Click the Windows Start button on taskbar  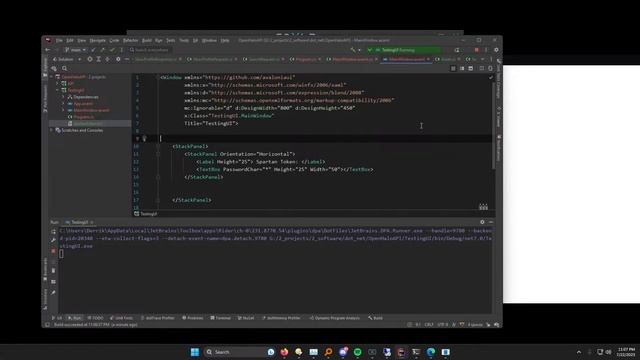coord(195,352)
